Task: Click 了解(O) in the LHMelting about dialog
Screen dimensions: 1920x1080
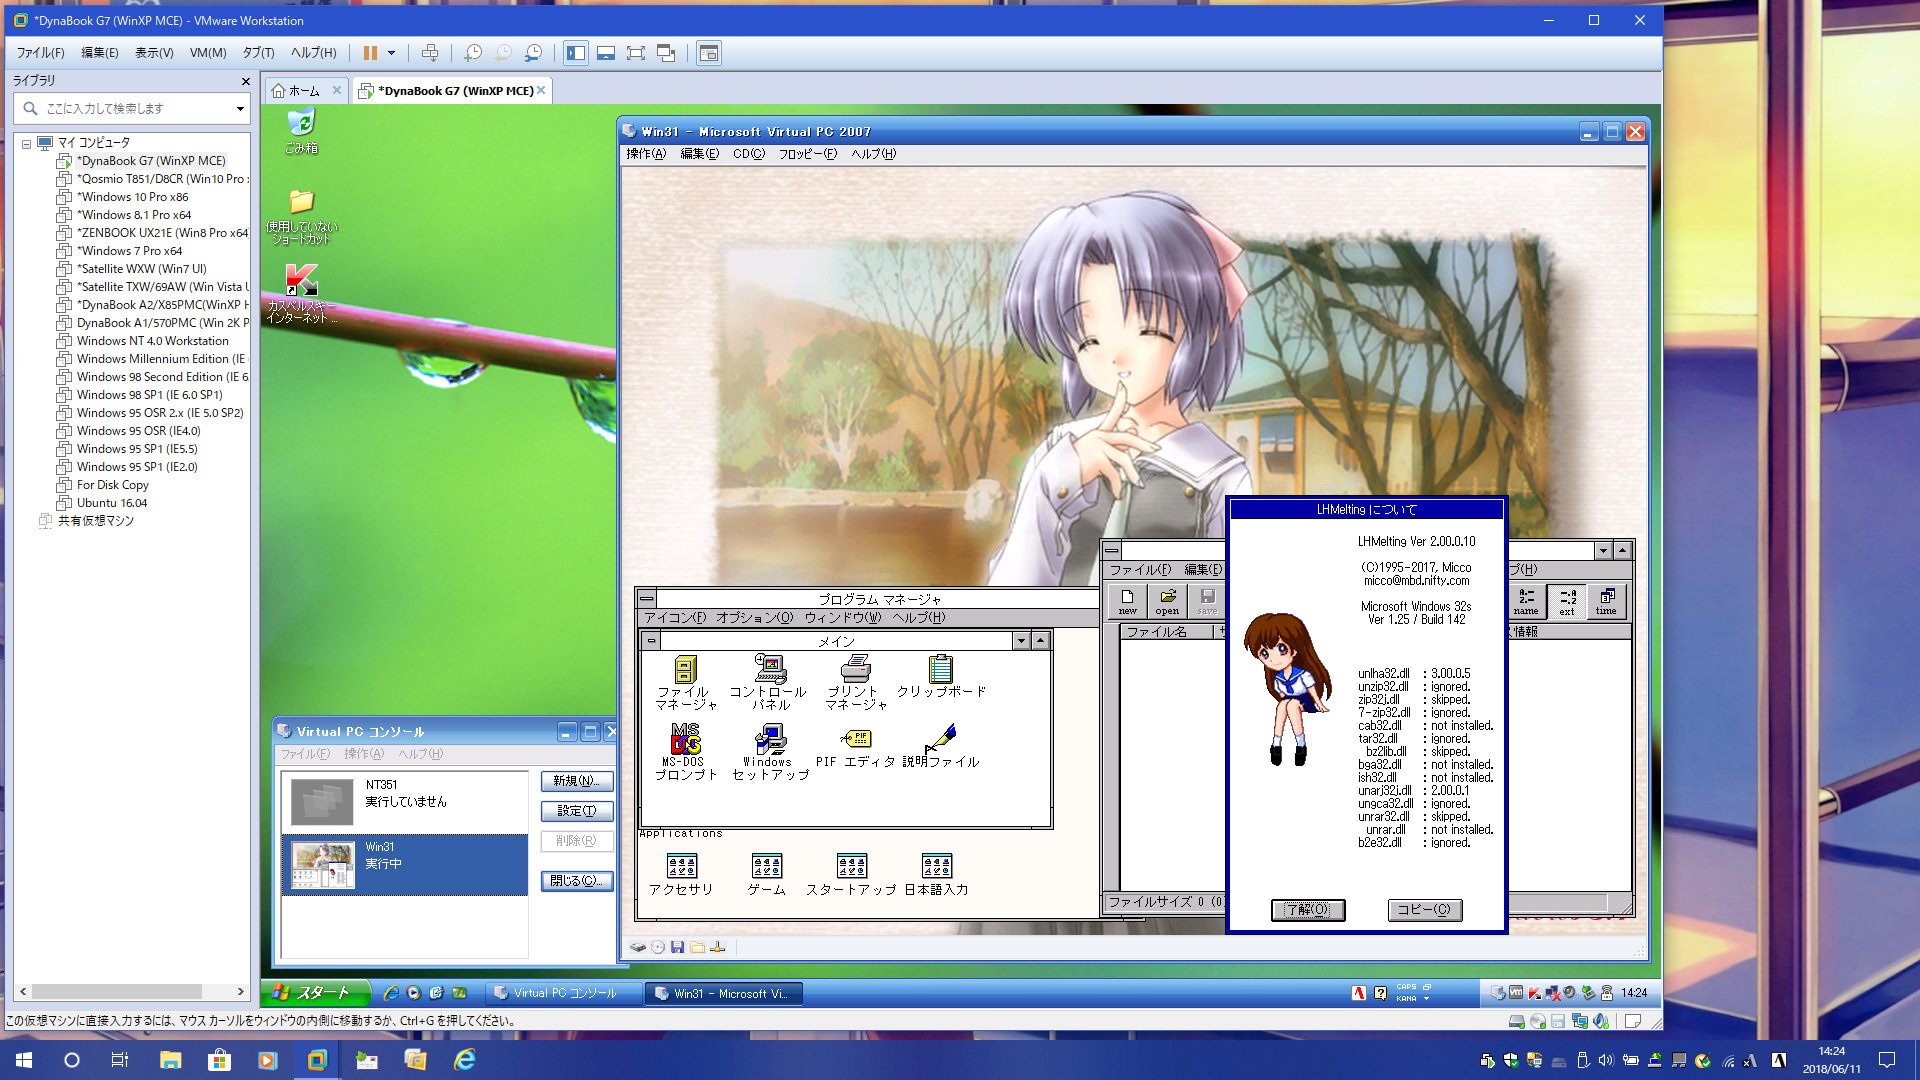Action: (x=1307, y=910)
